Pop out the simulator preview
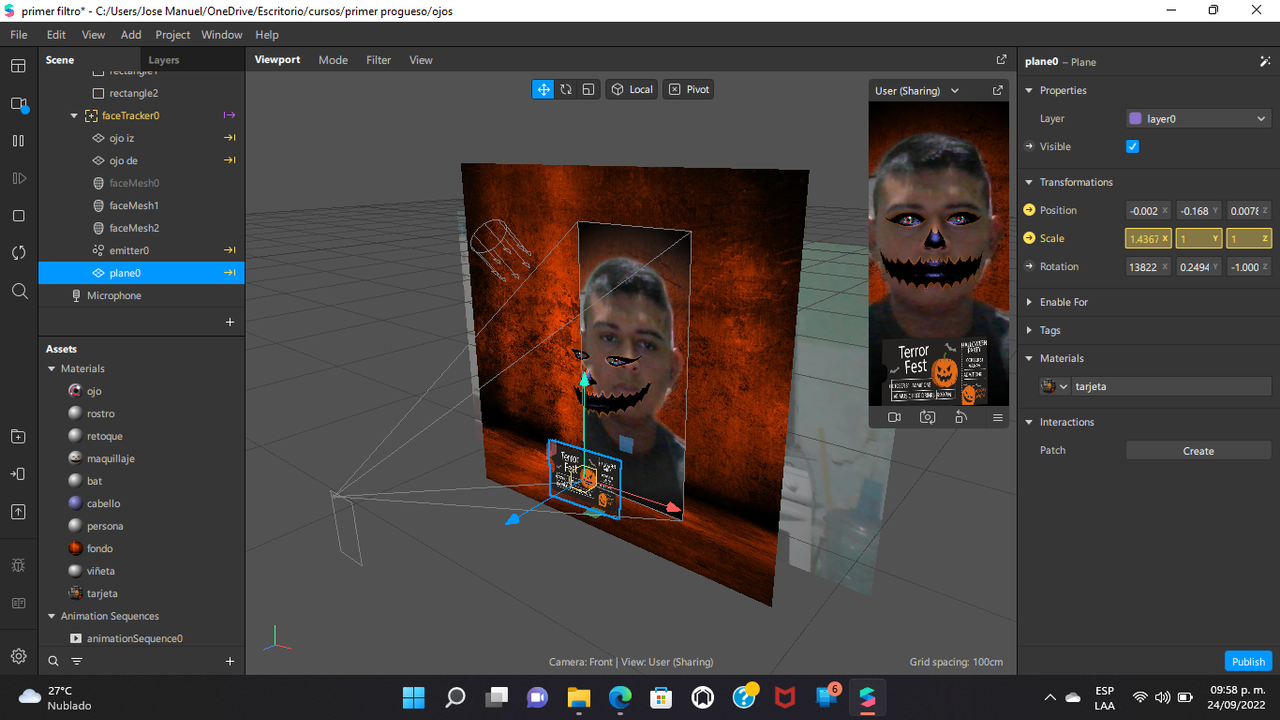1280x720 pixels. 997,90
